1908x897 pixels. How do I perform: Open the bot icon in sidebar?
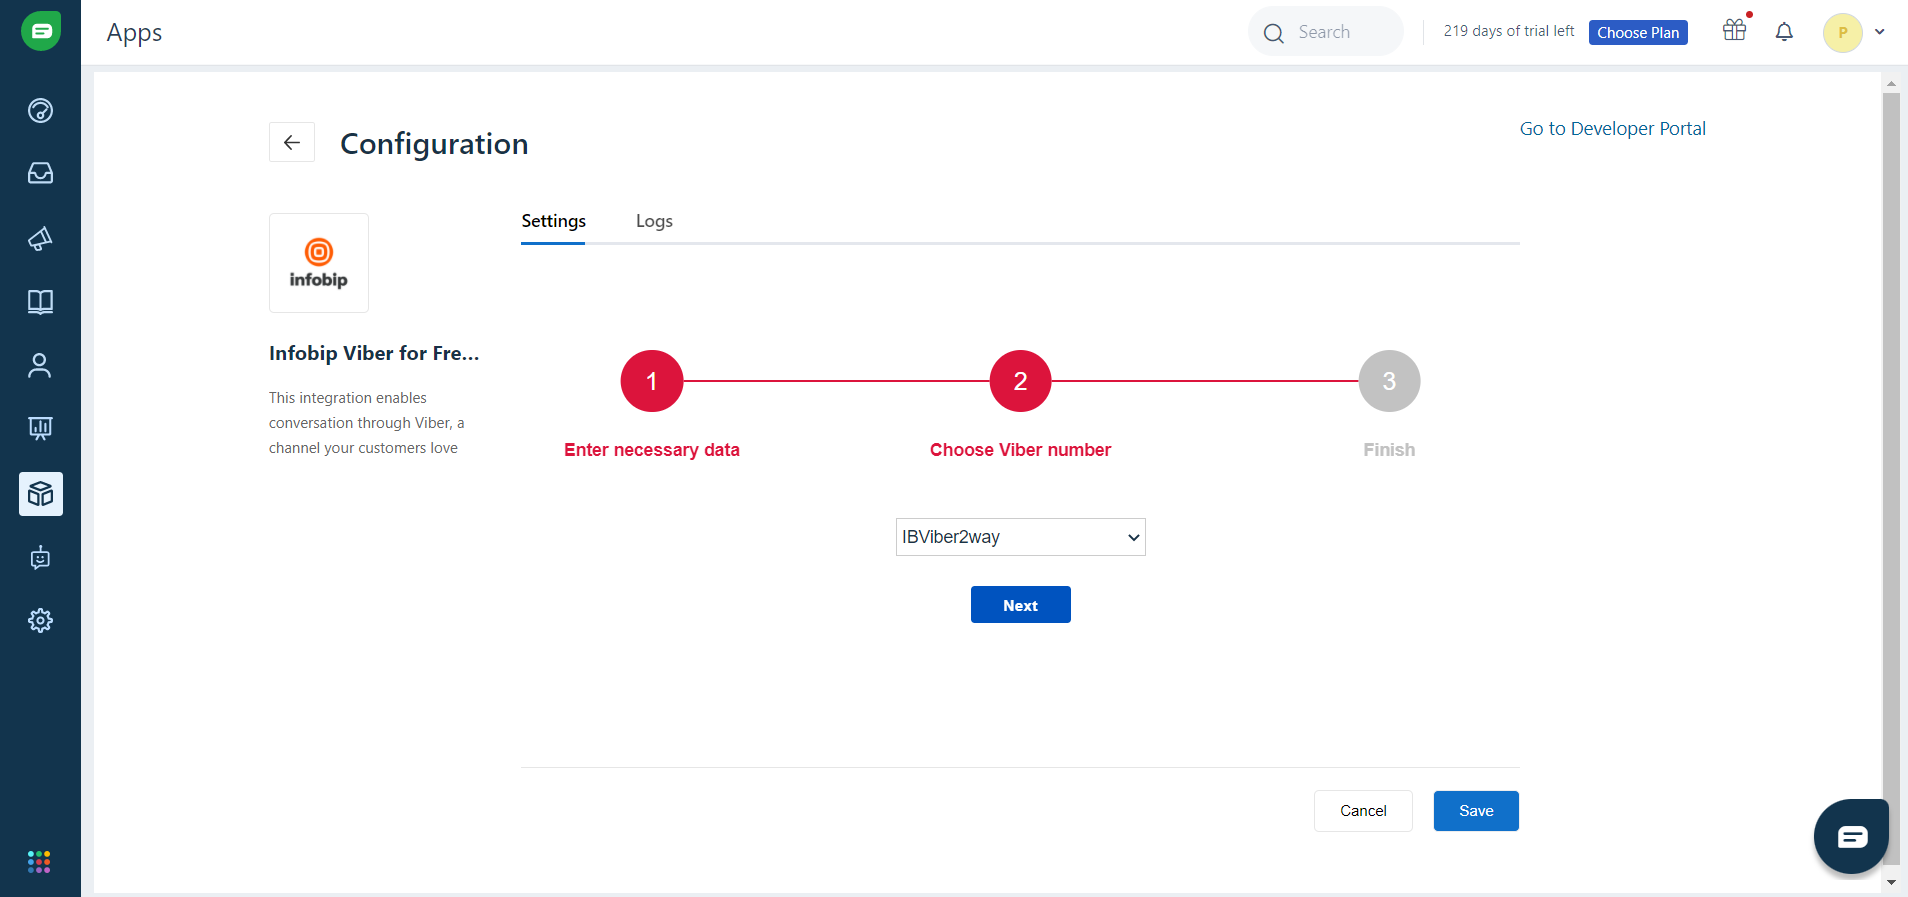pyautogui.click(x=40, y=558)
